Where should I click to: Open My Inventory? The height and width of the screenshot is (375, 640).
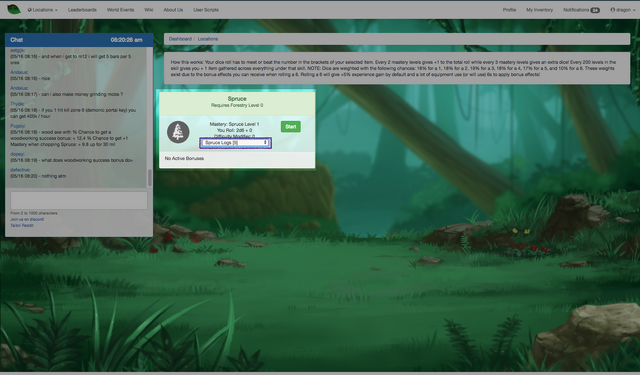[539, 10]
